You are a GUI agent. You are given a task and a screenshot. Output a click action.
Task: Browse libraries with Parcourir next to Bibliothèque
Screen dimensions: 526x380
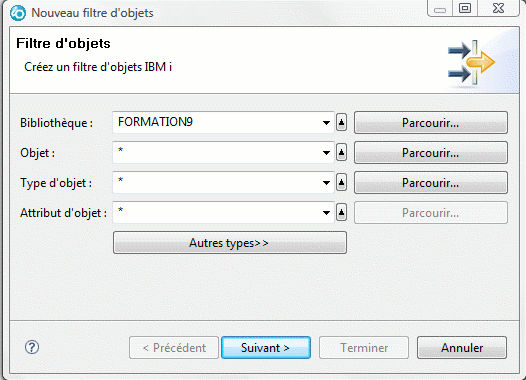tap(431, 123)
